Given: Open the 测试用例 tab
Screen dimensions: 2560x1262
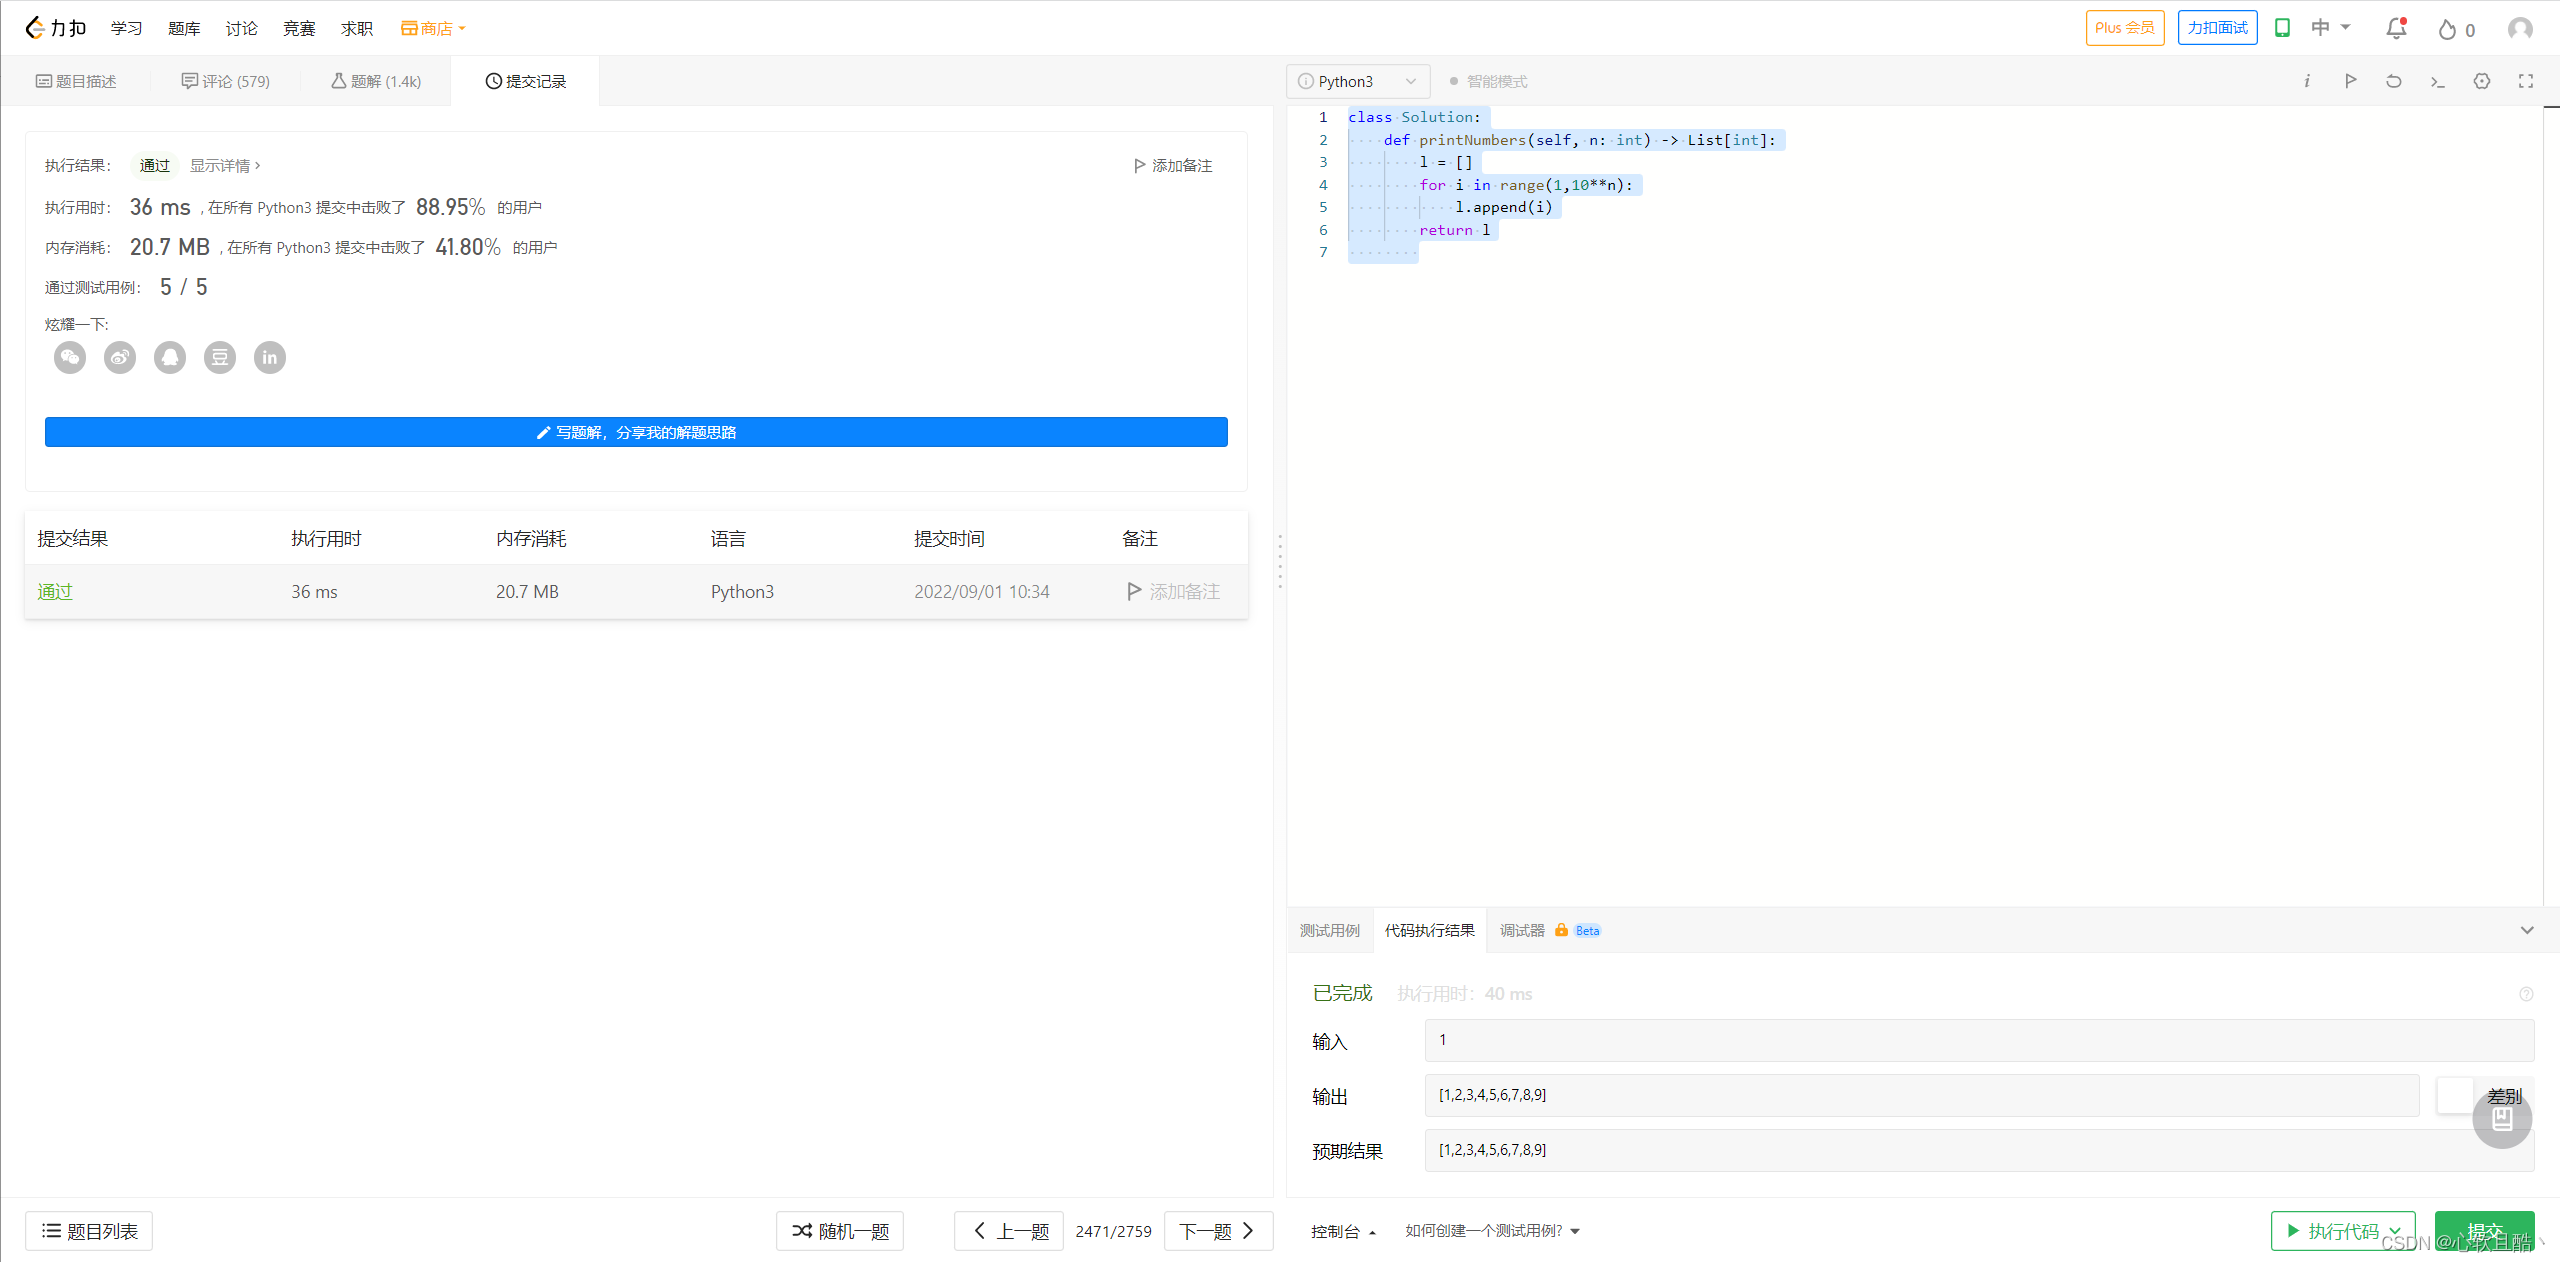Looking at the screenshot, I should tap(1329, 930).
